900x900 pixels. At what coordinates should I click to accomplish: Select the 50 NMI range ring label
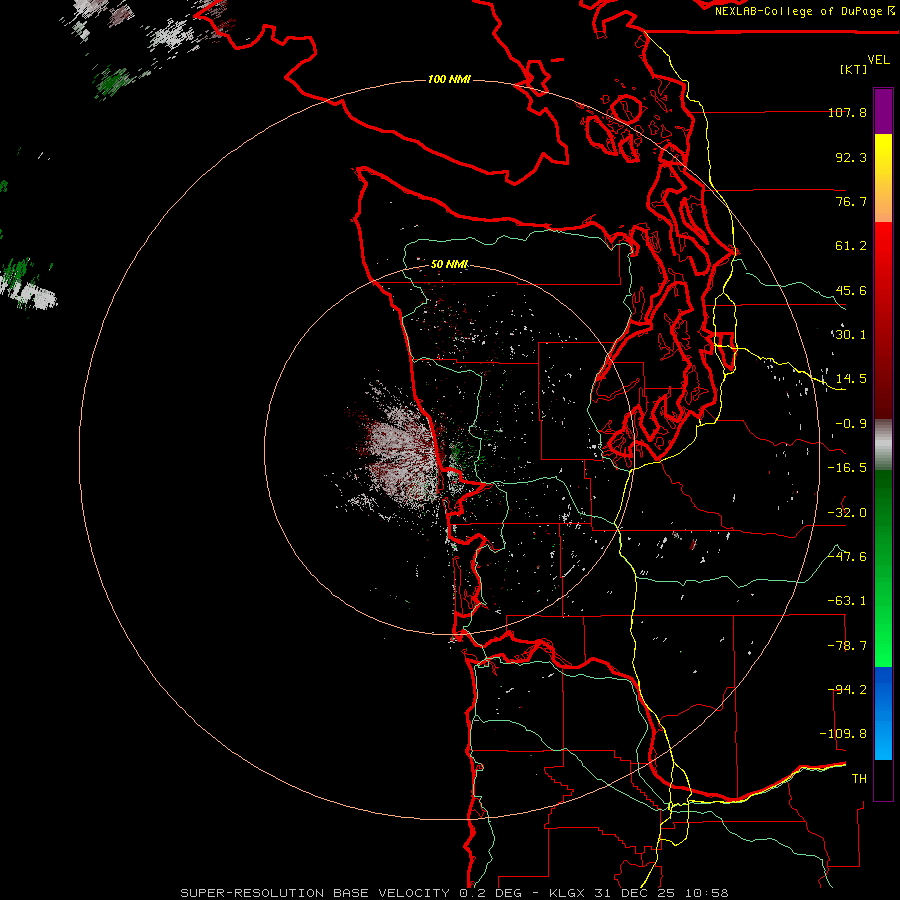449,264
